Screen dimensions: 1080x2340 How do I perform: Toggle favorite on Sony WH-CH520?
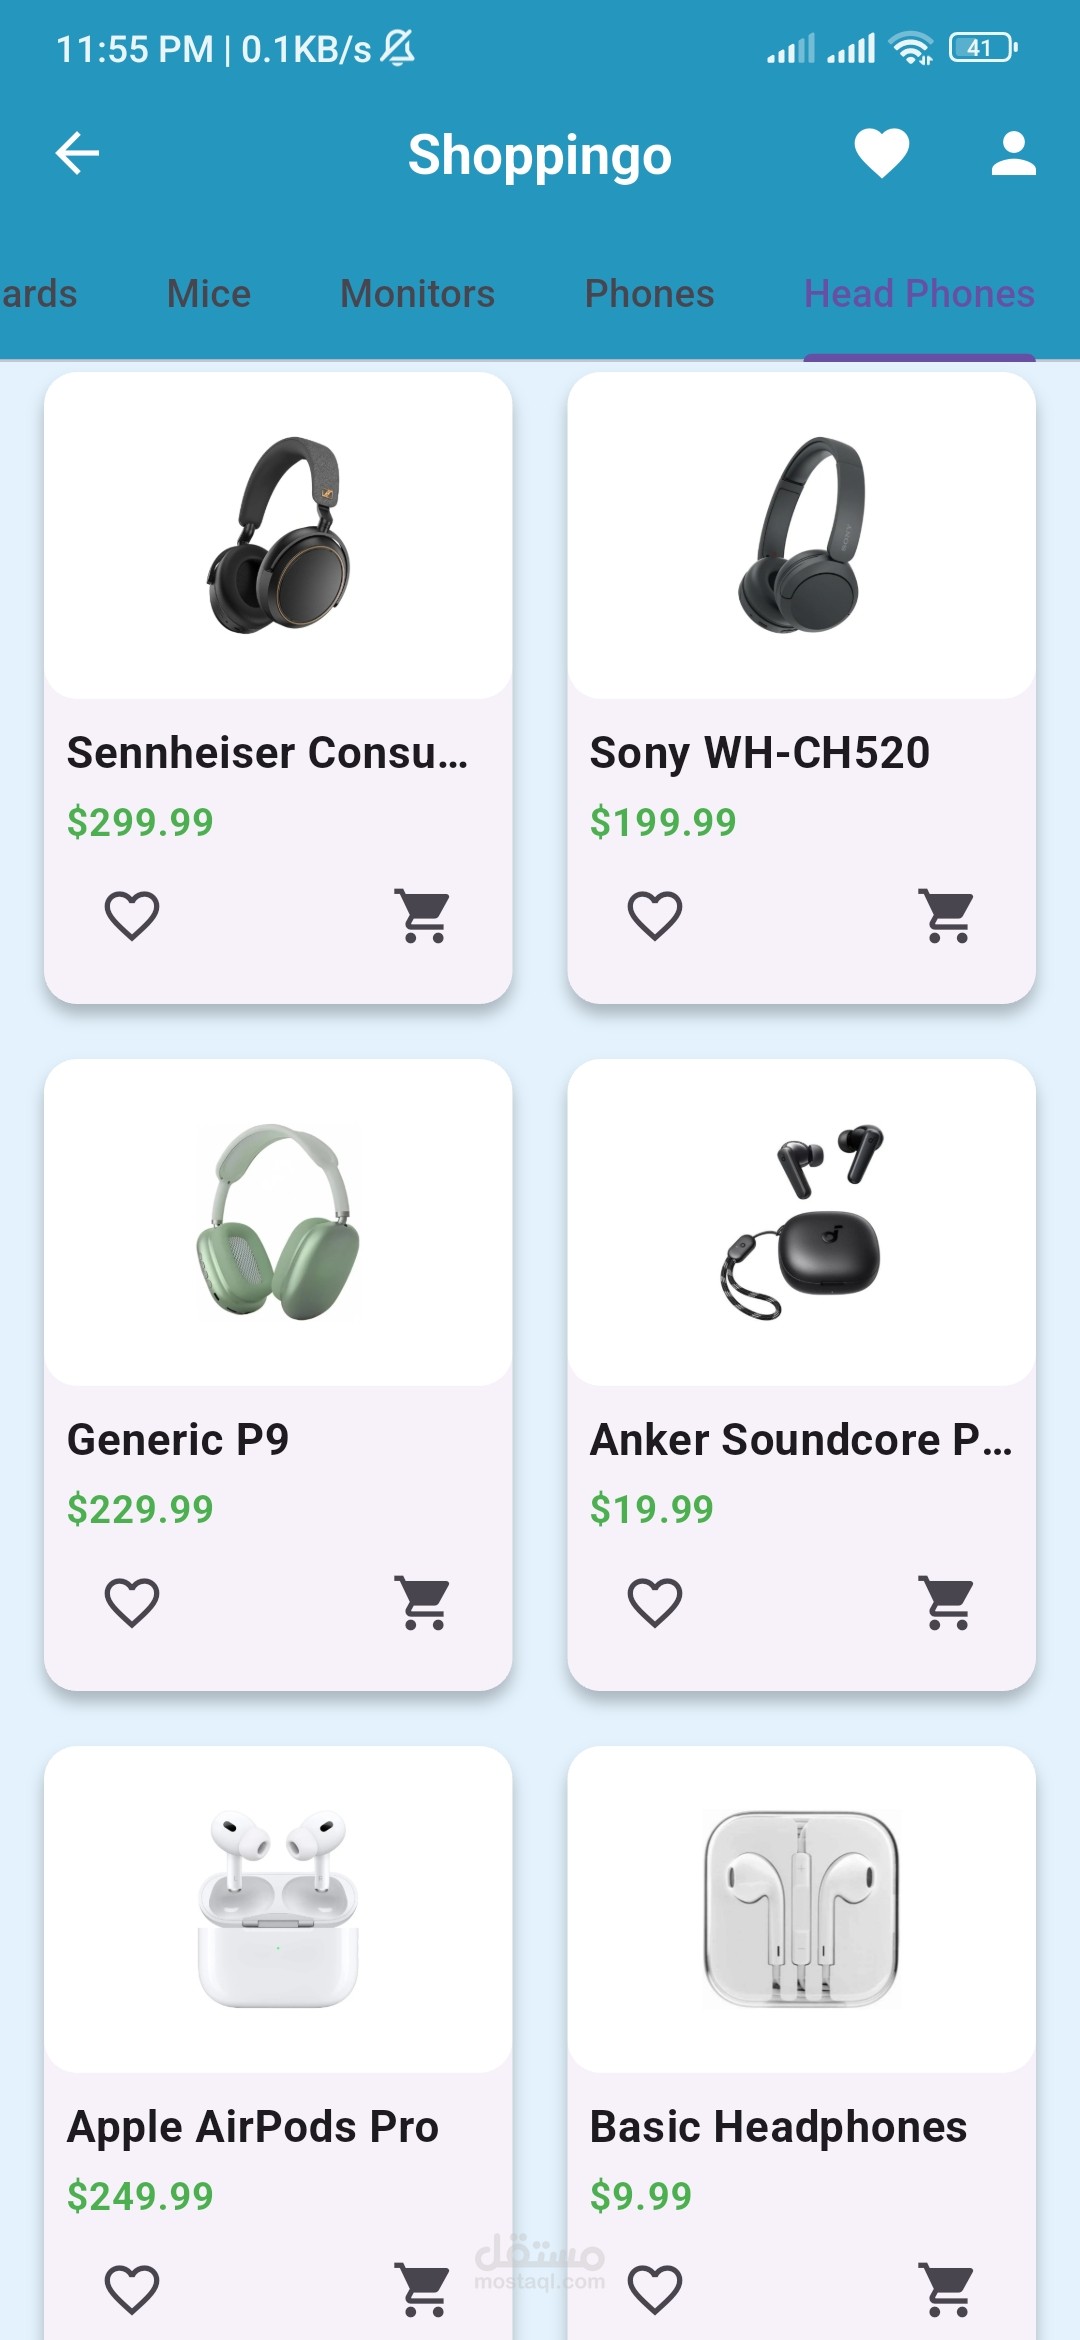[655, 915]
